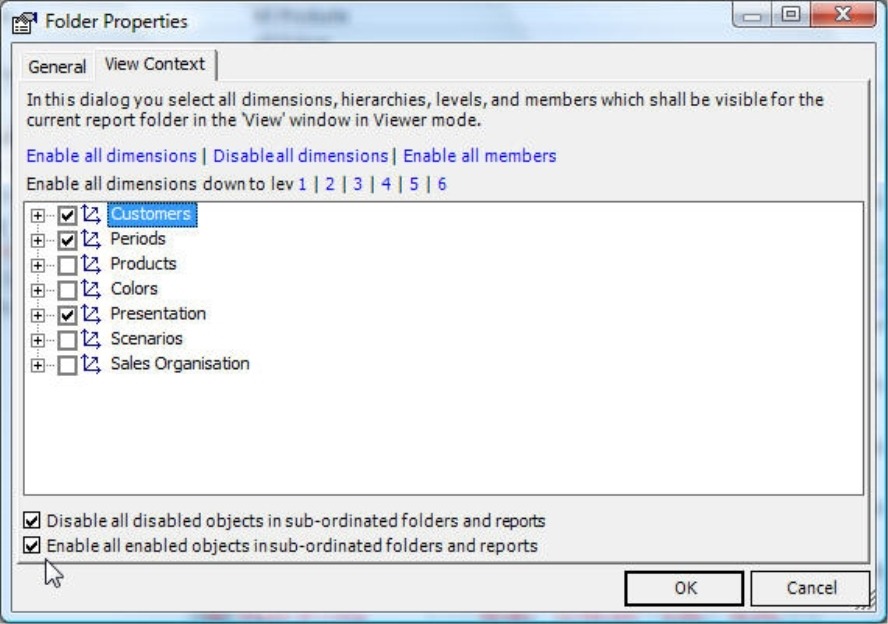Click level 3 in enable-down-to-level links
The height and width of the screenshot is (624, 888).
tap(357, 184)
